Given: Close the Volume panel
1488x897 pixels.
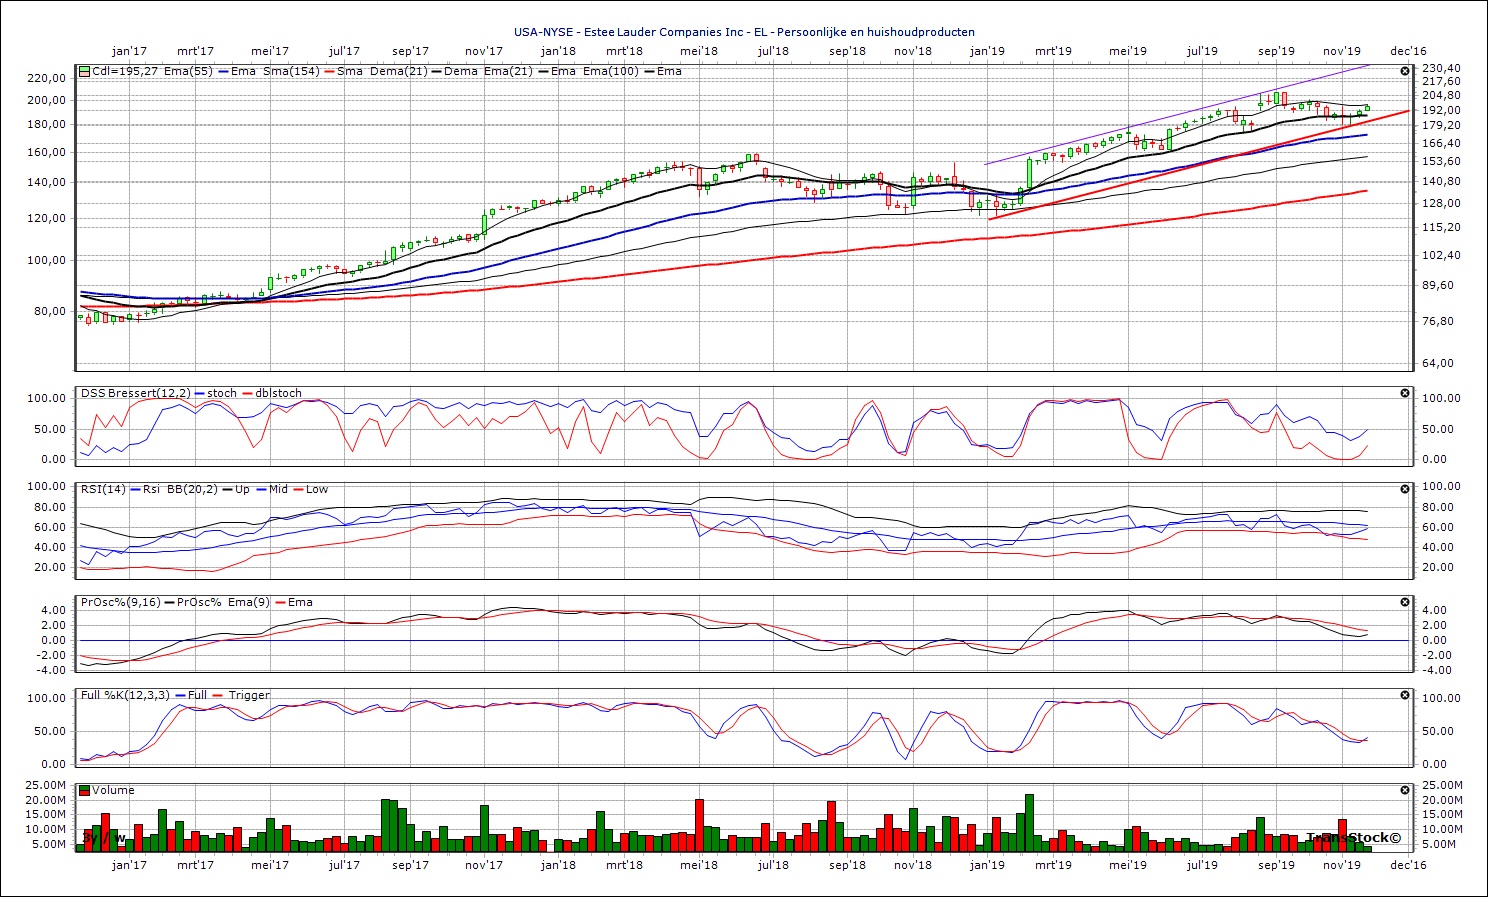Looking at the screenshot, I should tap(1404, 790).
